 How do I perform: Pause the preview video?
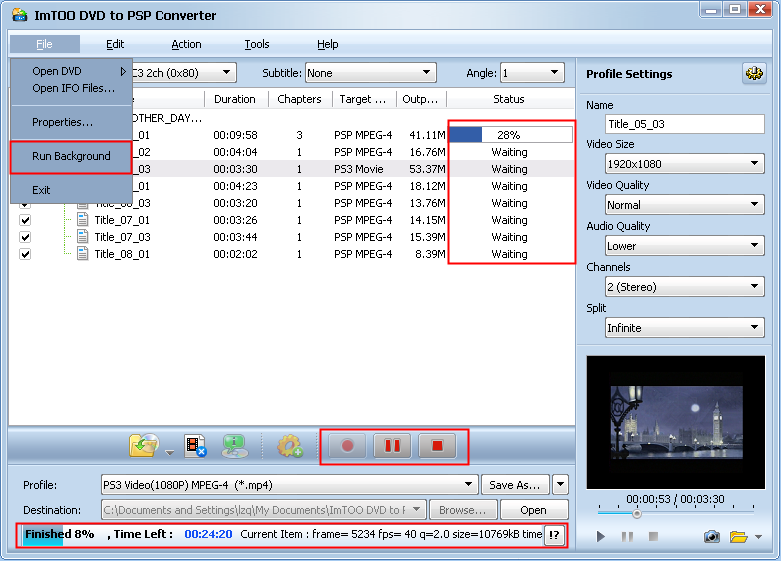pos(628,536)
